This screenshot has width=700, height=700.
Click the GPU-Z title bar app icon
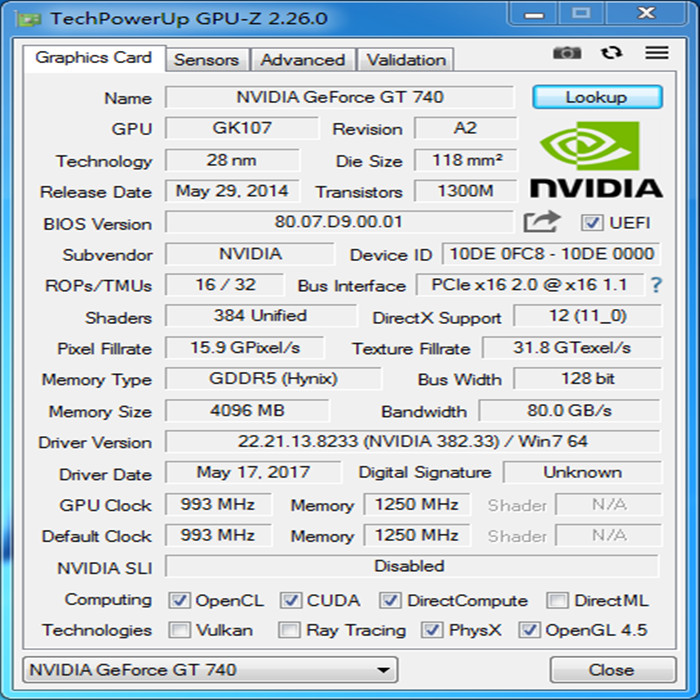pos(28,19)
